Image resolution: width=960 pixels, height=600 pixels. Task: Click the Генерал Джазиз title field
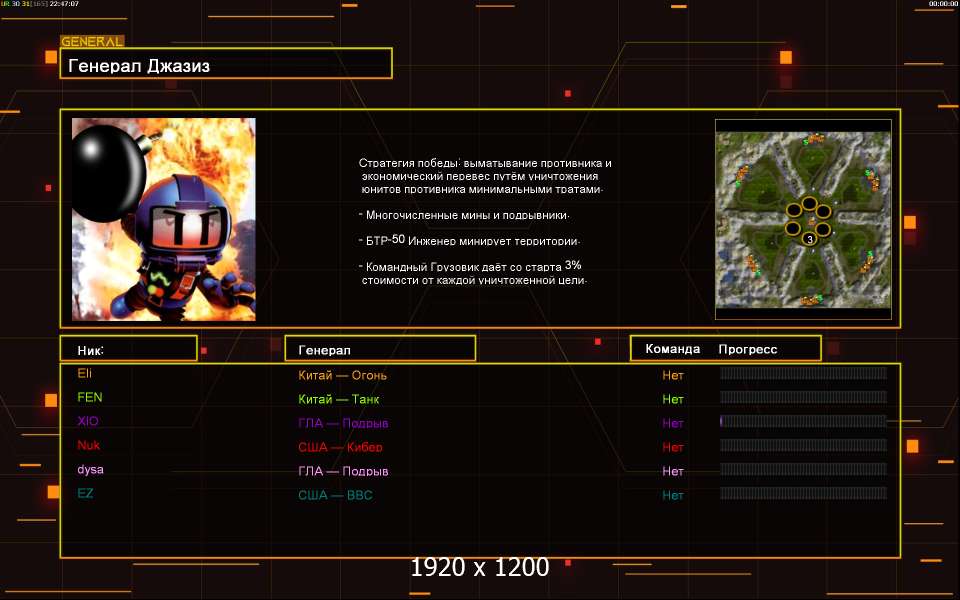click(x=225, y=65)
